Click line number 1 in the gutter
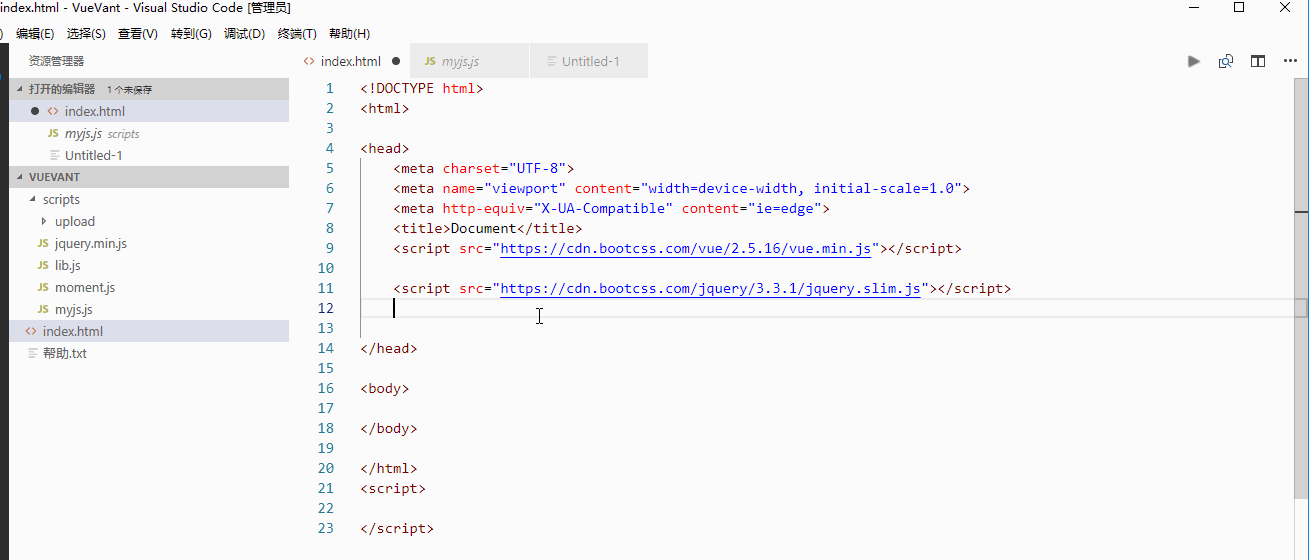Viewport: 1309px width, 560px height. point(329,88)
